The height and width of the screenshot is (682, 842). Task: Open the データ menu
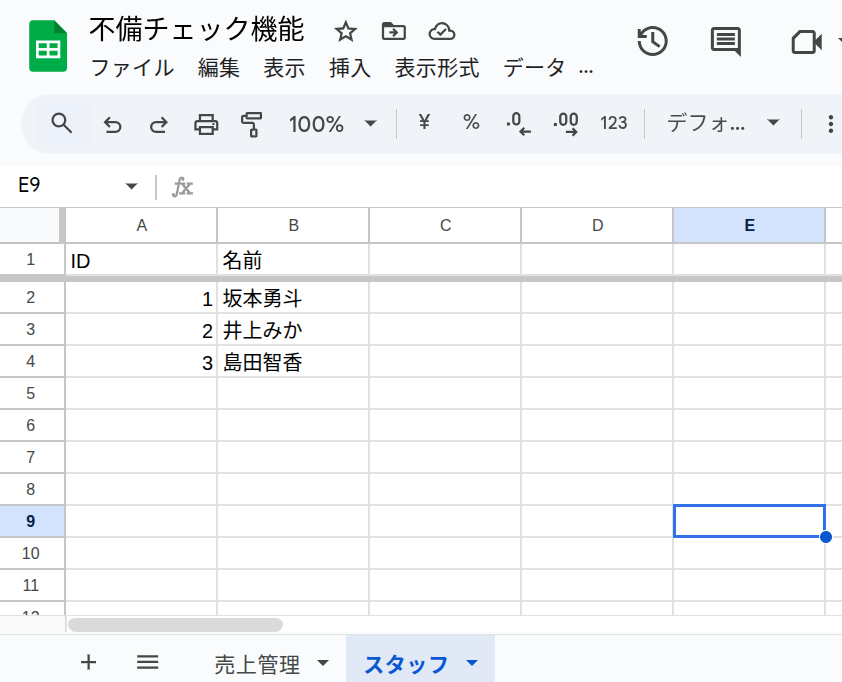coord(536,68)
